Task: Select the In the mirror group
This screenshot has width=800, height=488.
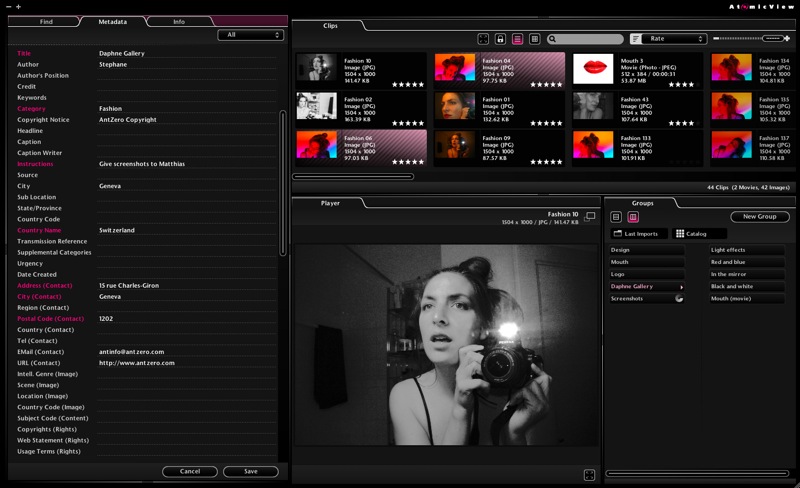Action: (747, 275)
